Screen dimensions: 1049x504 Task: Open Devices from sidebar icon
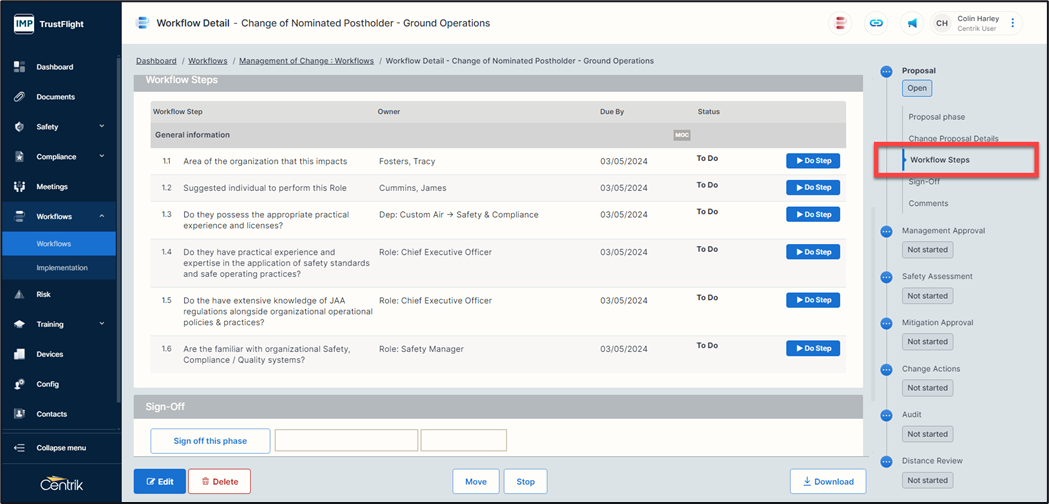pyautogui.click(x=19, y=354)
